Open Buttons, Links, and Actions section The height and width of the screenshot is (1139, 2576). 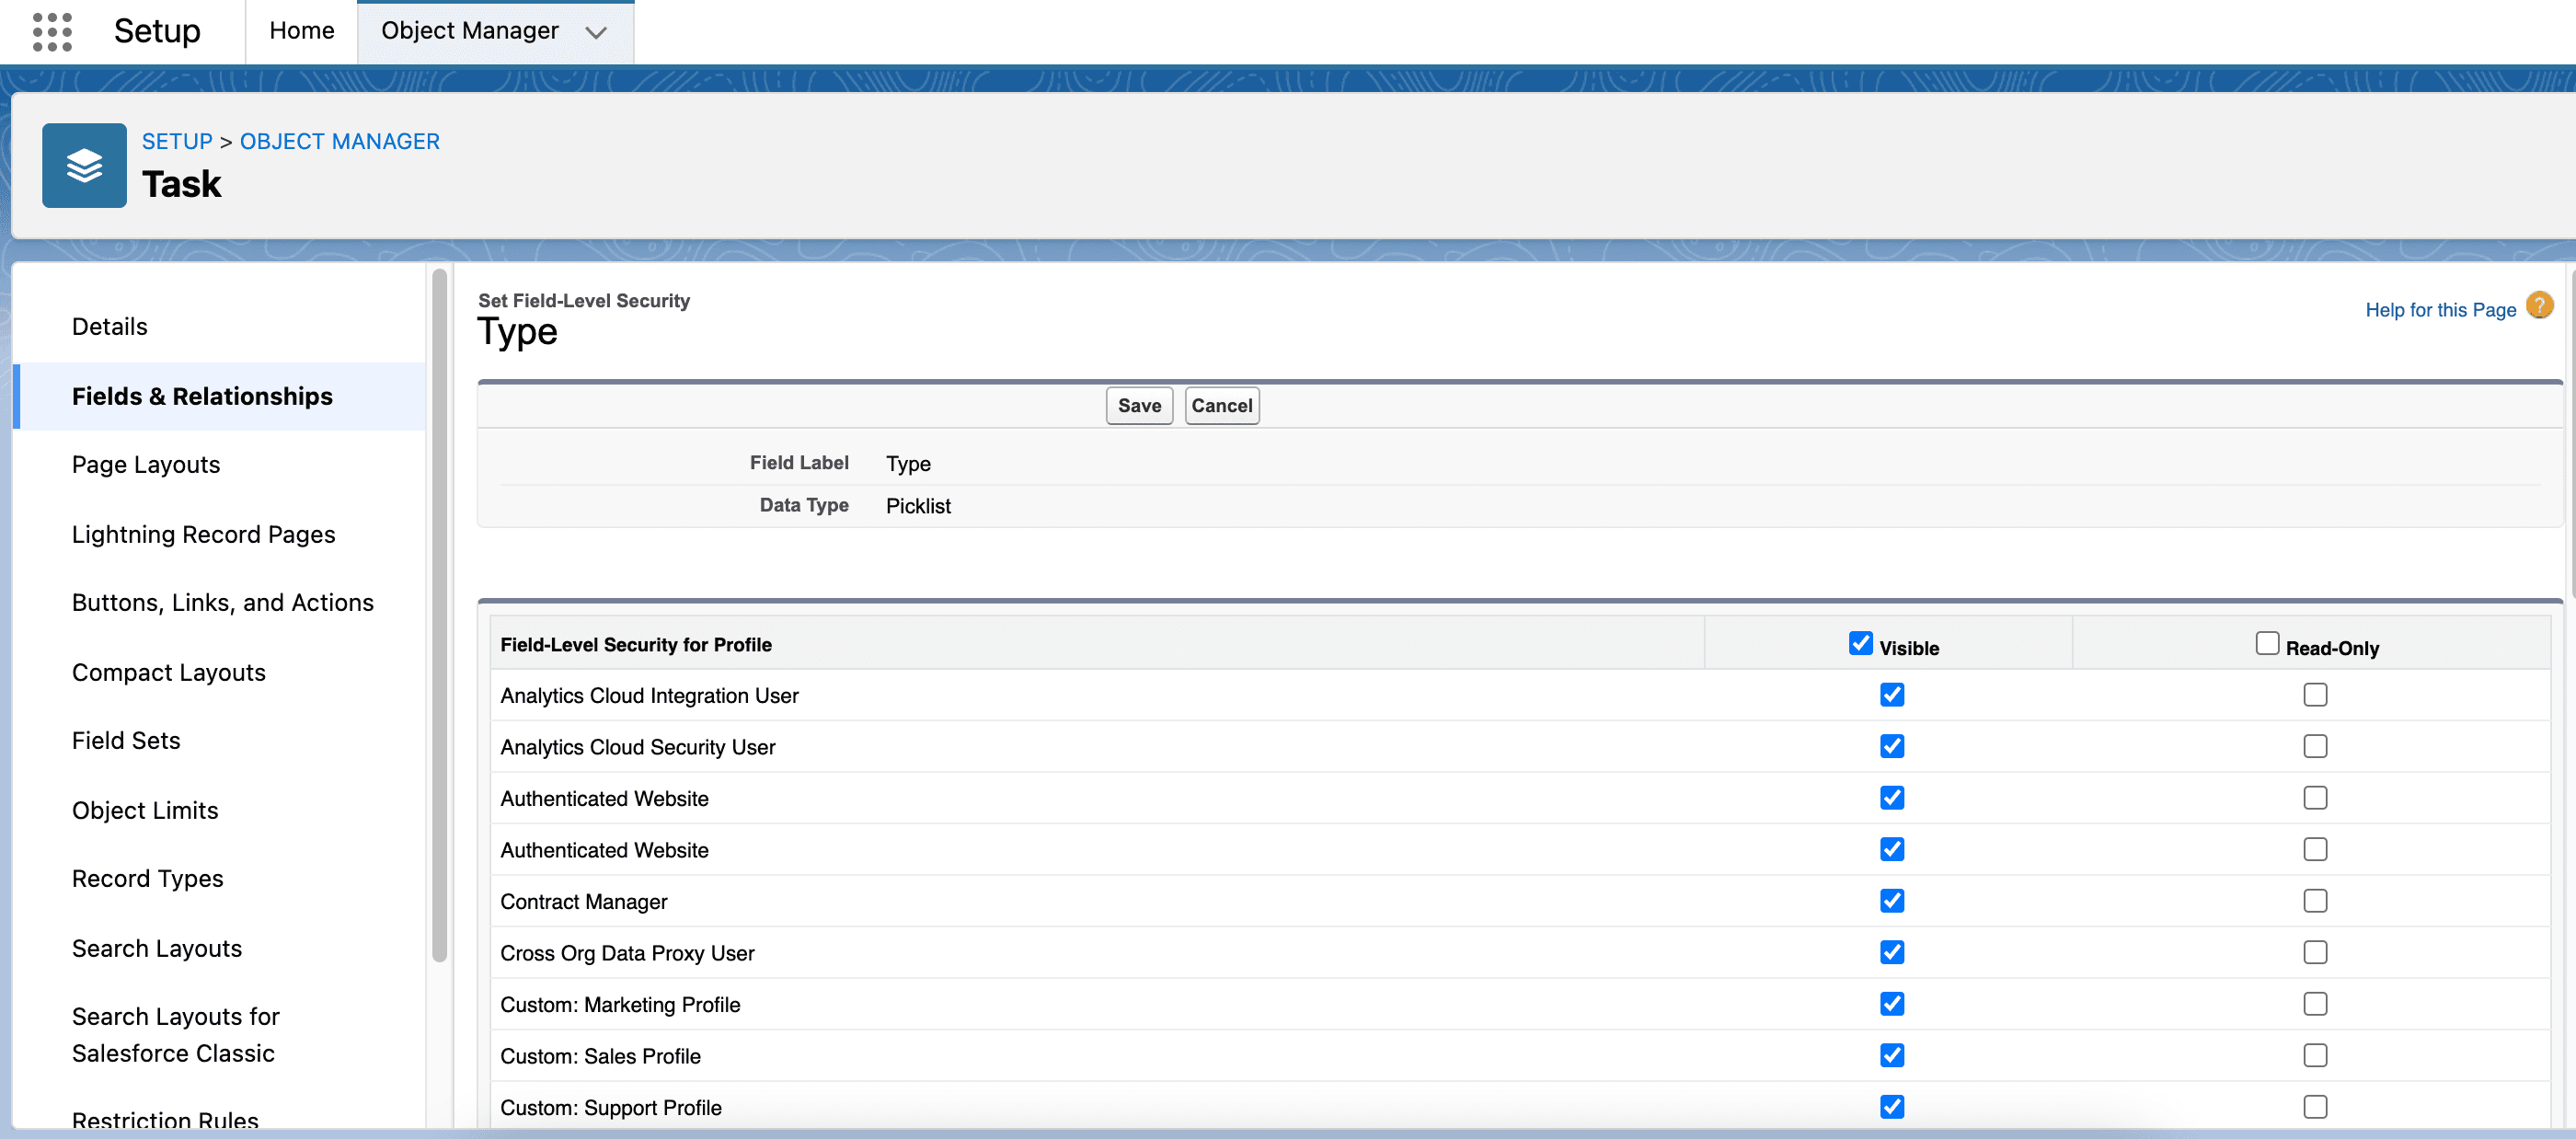click(222, 603)
